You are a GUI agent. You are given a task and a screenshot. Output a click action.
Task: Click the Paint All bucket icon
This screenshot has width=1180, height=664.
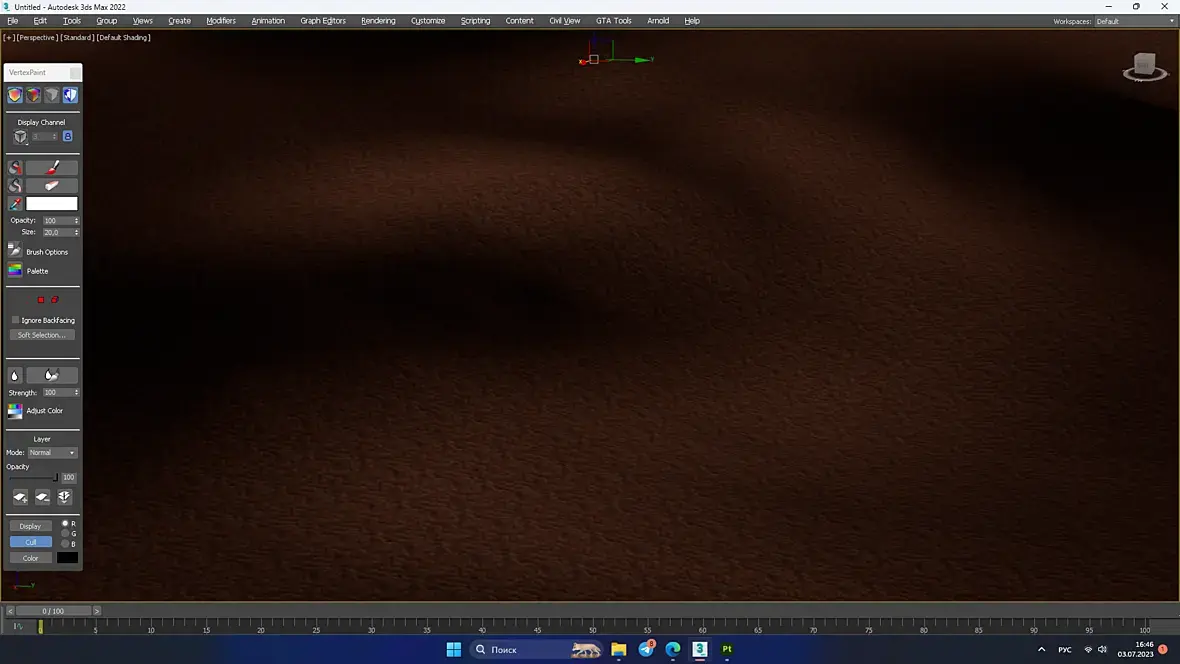point(15,167)
